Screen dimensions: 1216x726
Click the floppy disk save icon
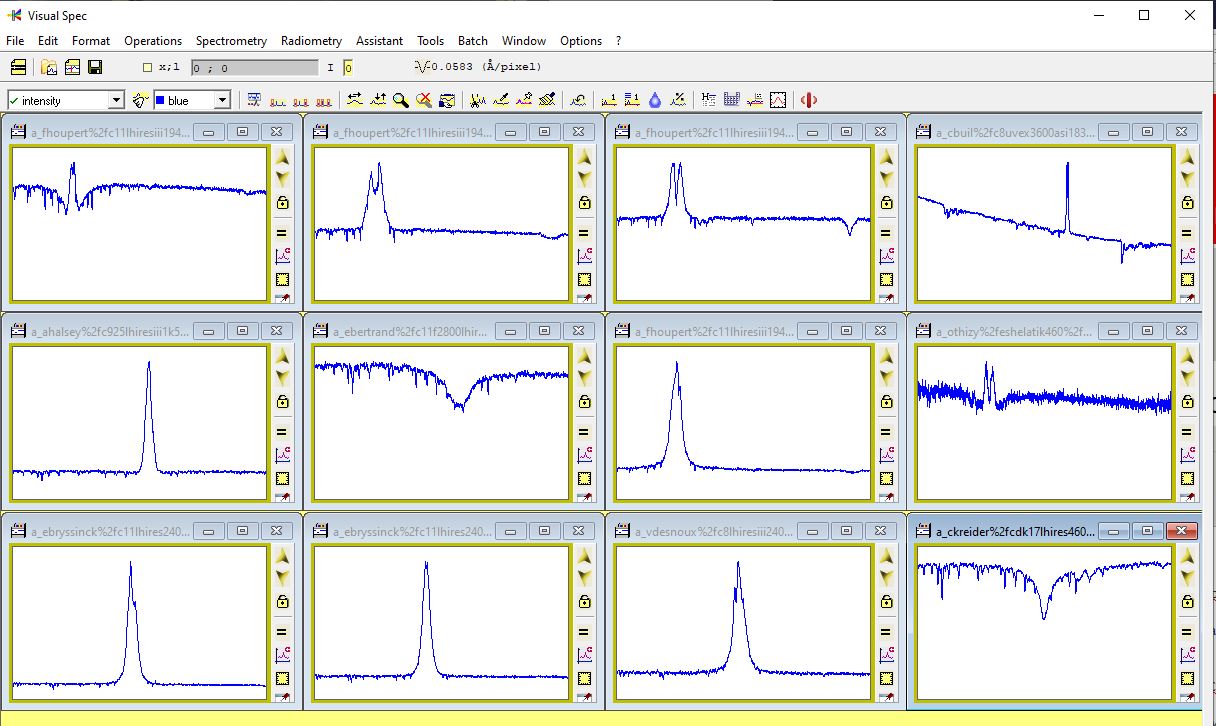pyautogui.click(x=95, y=67)
